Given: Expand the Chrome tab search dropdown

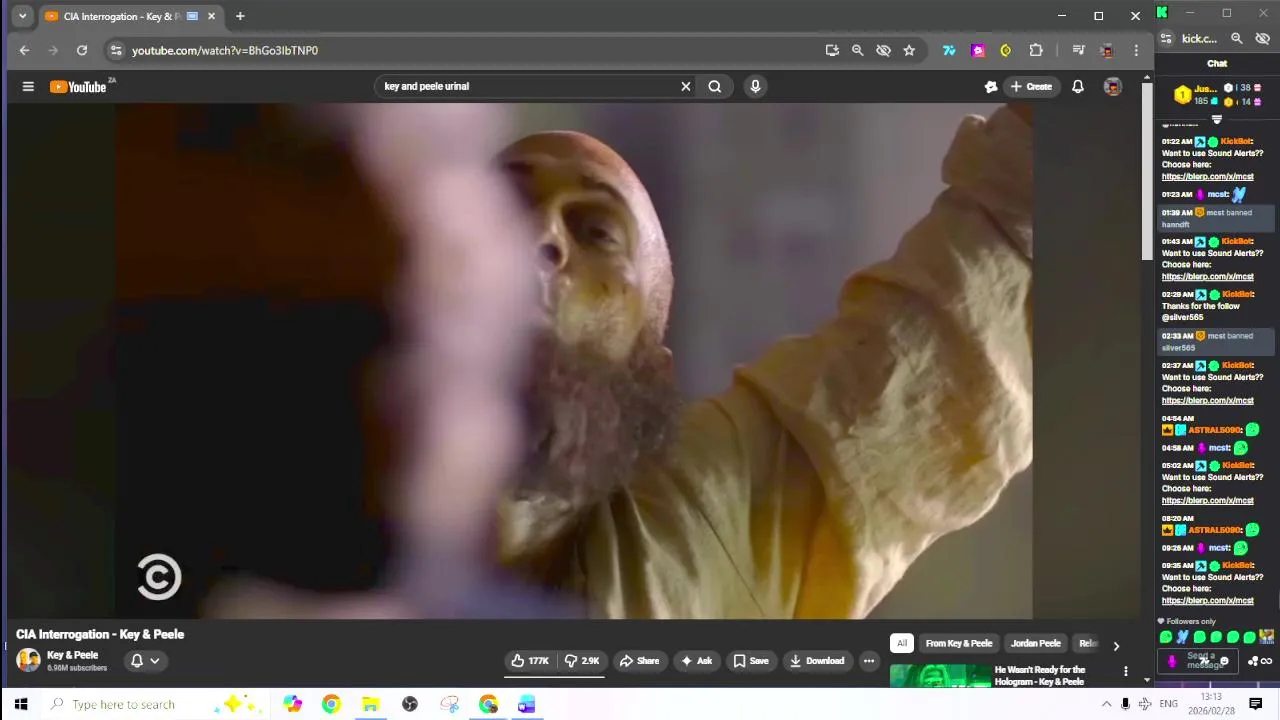Looking at the screenshot, I should 22,16.
